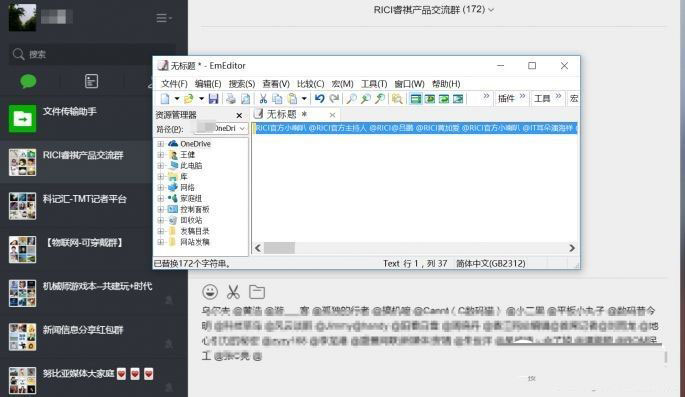This screenshot has height=397, width=685.
Task: Paste clipboard using toolbar paste icon
Action: 292,99
